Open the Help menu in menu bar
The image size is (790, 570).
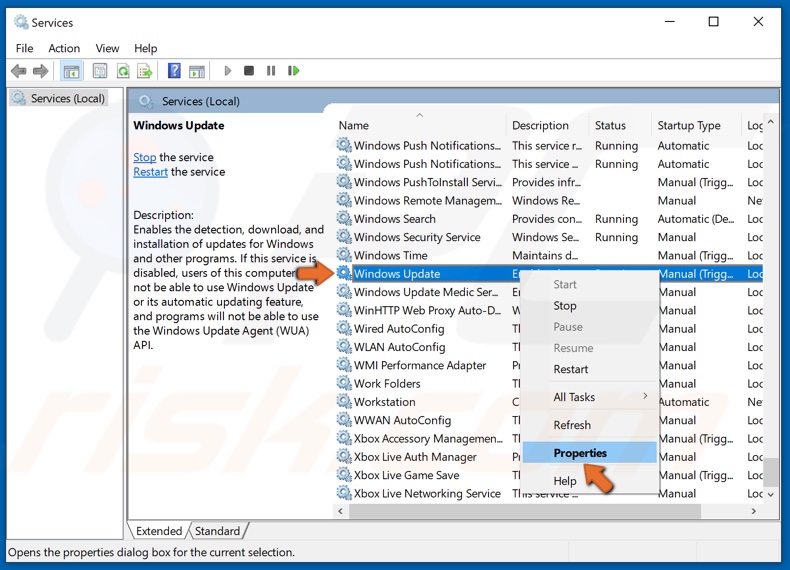click(146, 48)
